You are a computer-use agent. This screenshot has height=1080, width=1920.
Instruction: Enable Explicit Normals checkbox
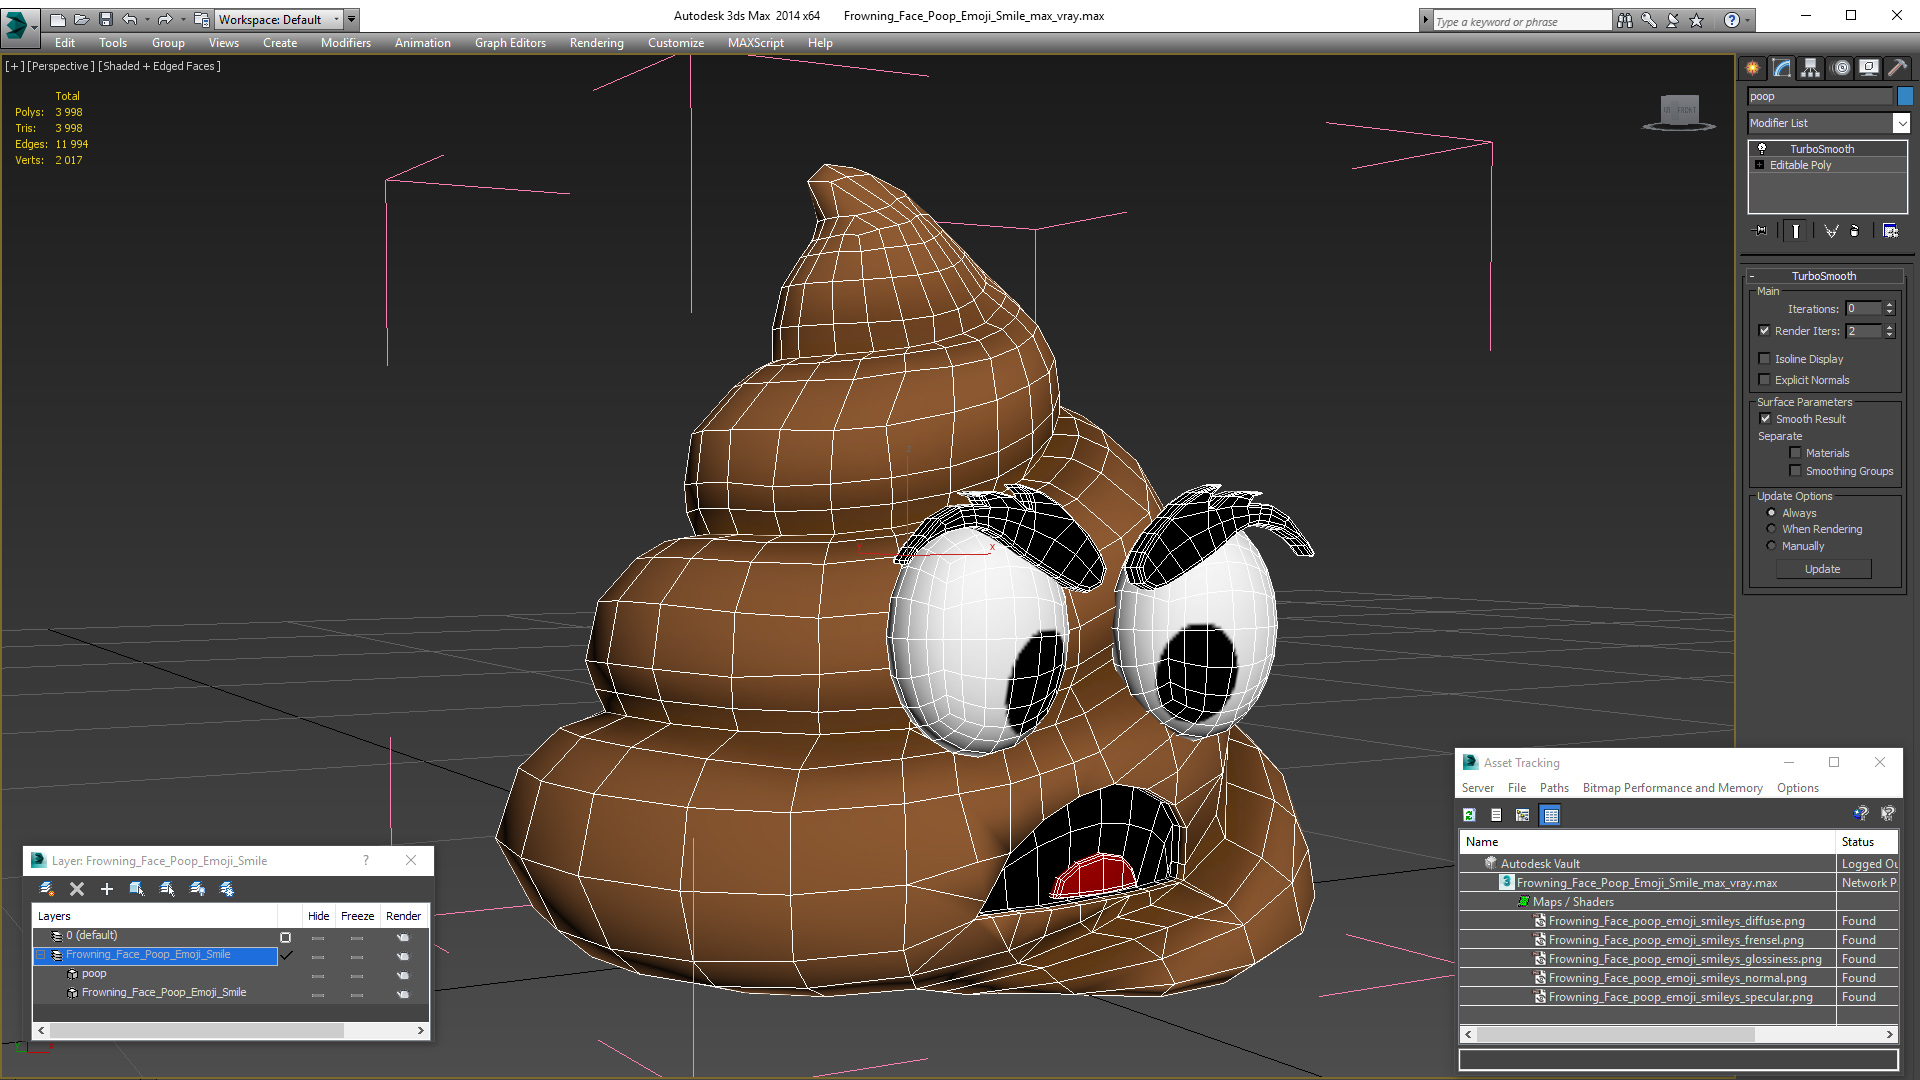click(x=1764, y=380)
